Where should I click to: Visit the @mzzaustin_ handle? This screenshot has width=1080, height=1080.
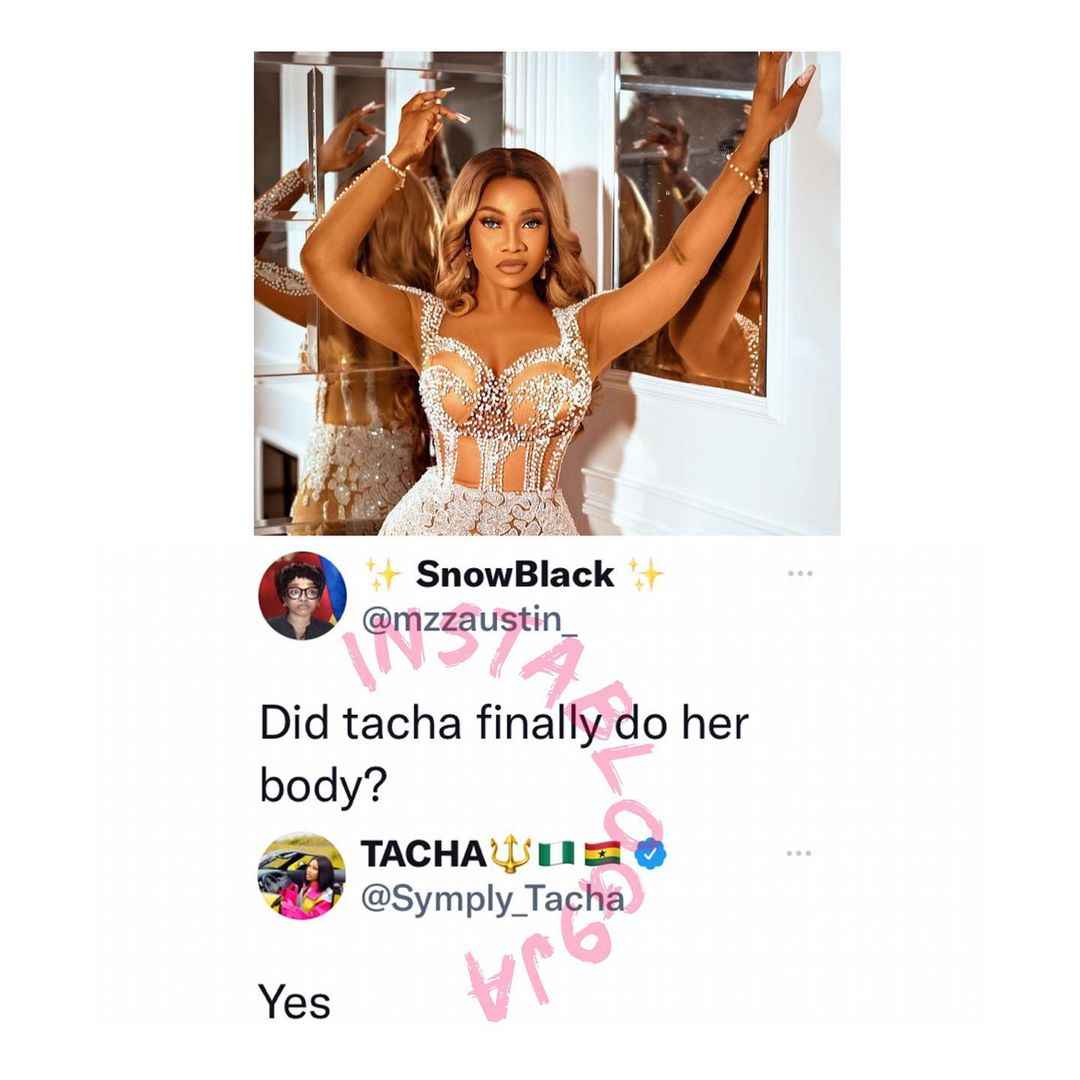click(470, 619)
